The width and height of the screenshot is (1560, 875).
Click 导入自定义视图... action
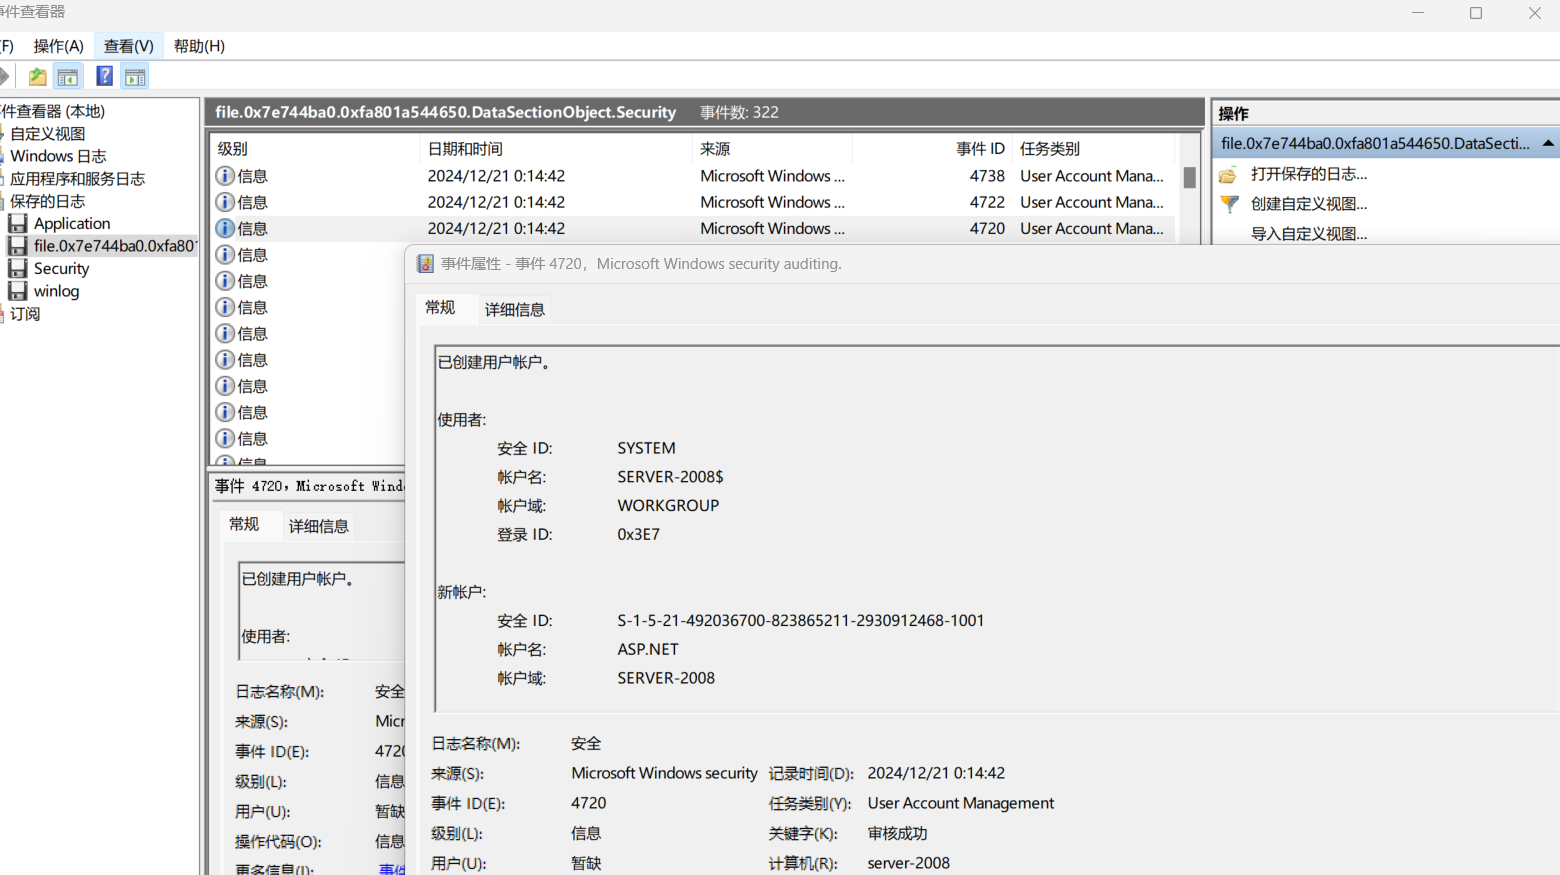(x=1309, y=234)
